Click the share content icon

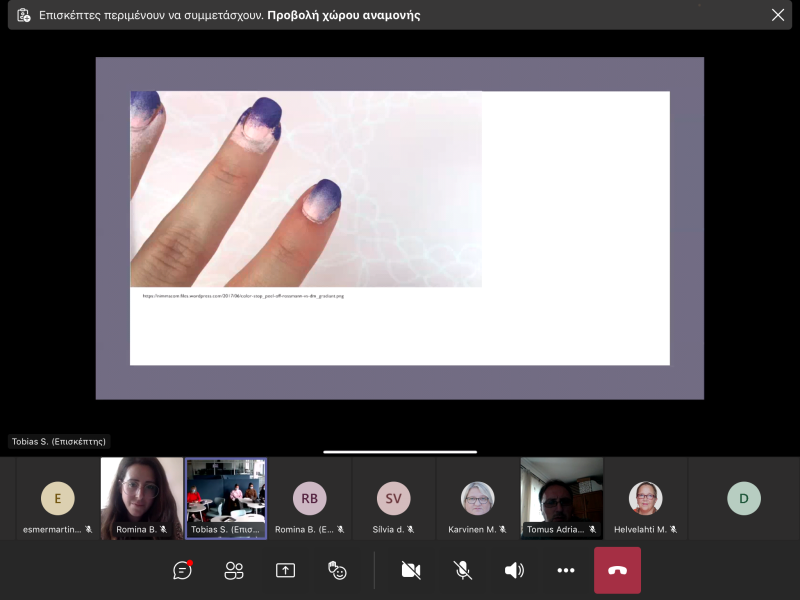tap(285, 570)
